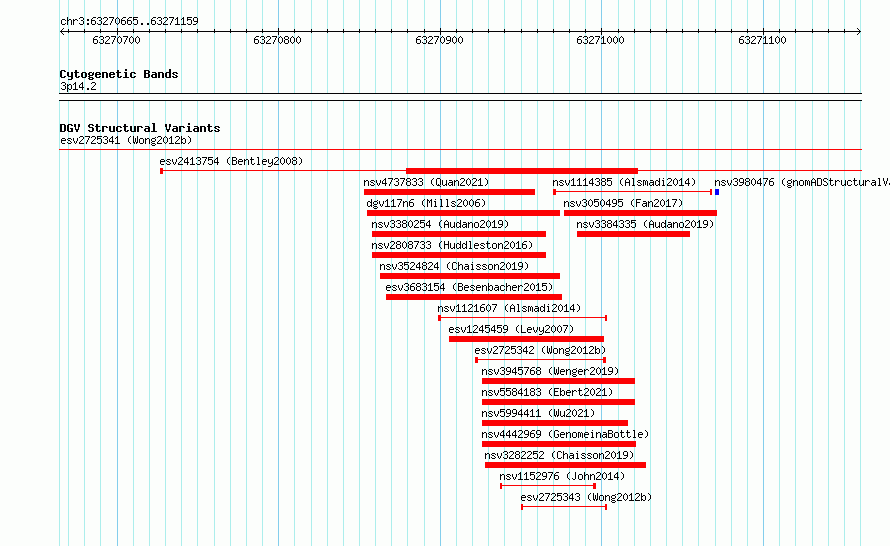Image resolution: width=890 pixels, height=546 pixels.
Task: Click the nsv1152976 (John2014) label
Action: 562,476
